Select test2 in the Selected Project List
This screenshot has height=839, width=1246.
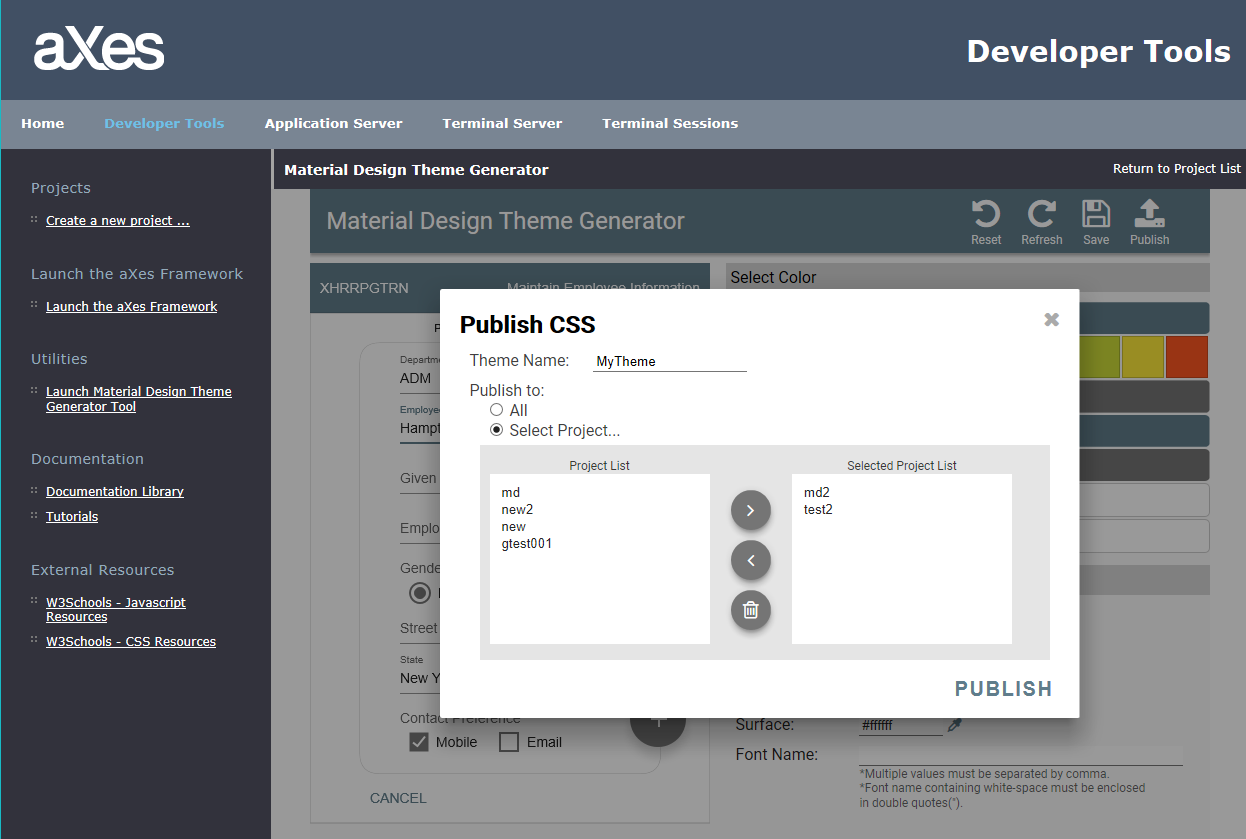[818, 510]
